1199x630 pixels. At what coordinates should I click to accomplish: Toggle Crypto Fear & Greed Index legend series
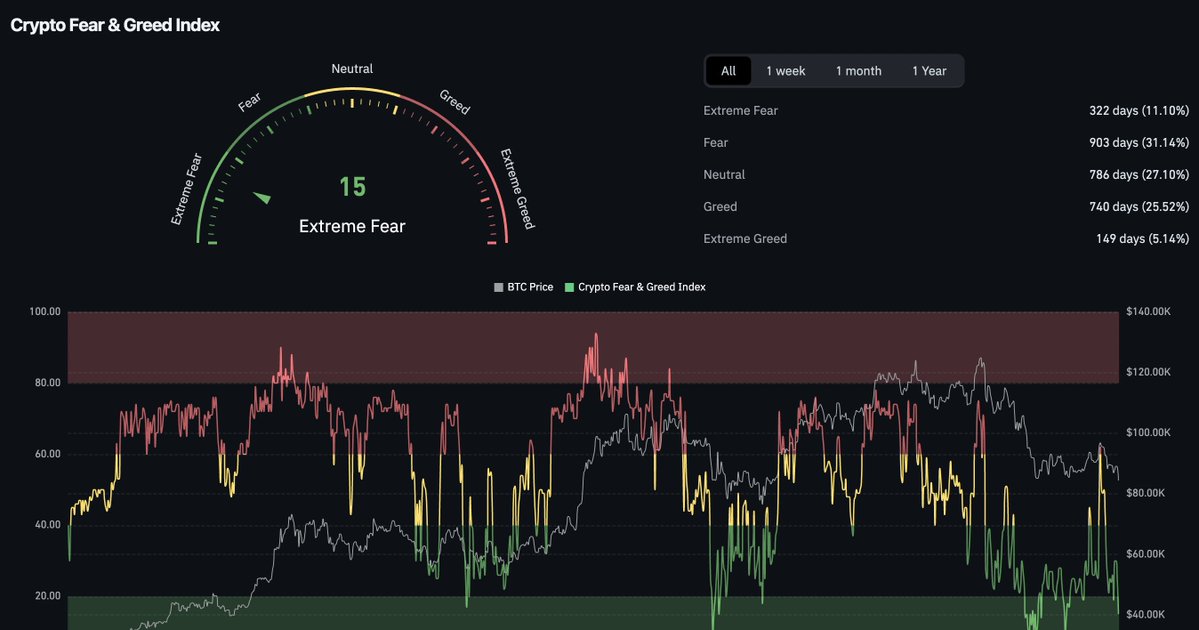(x=635, y=287)
